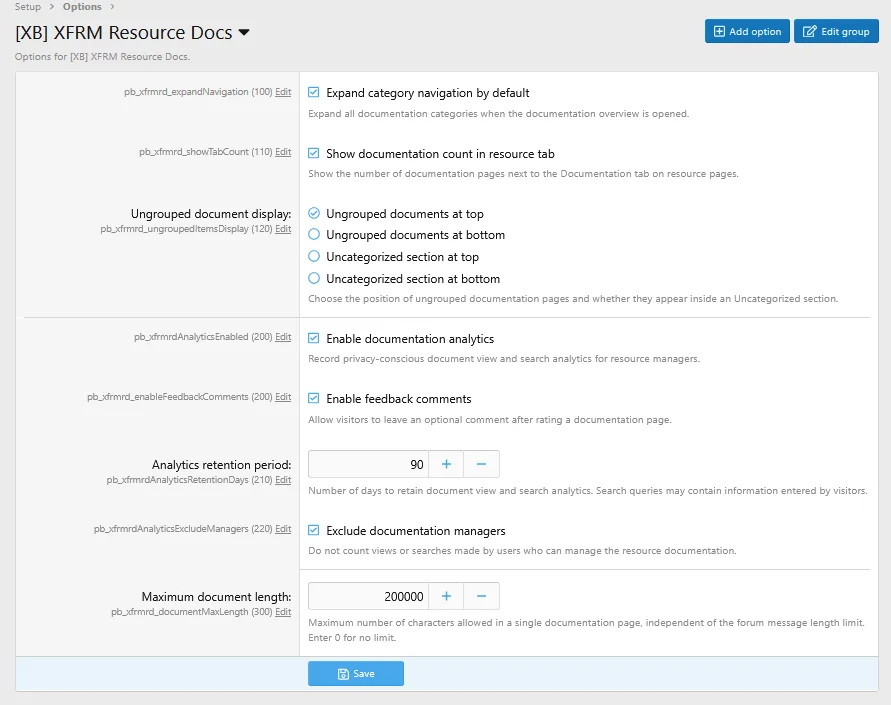
Task: Edit the pb_xfrmrd_documentMaxLength option
Action: [283, 612]
